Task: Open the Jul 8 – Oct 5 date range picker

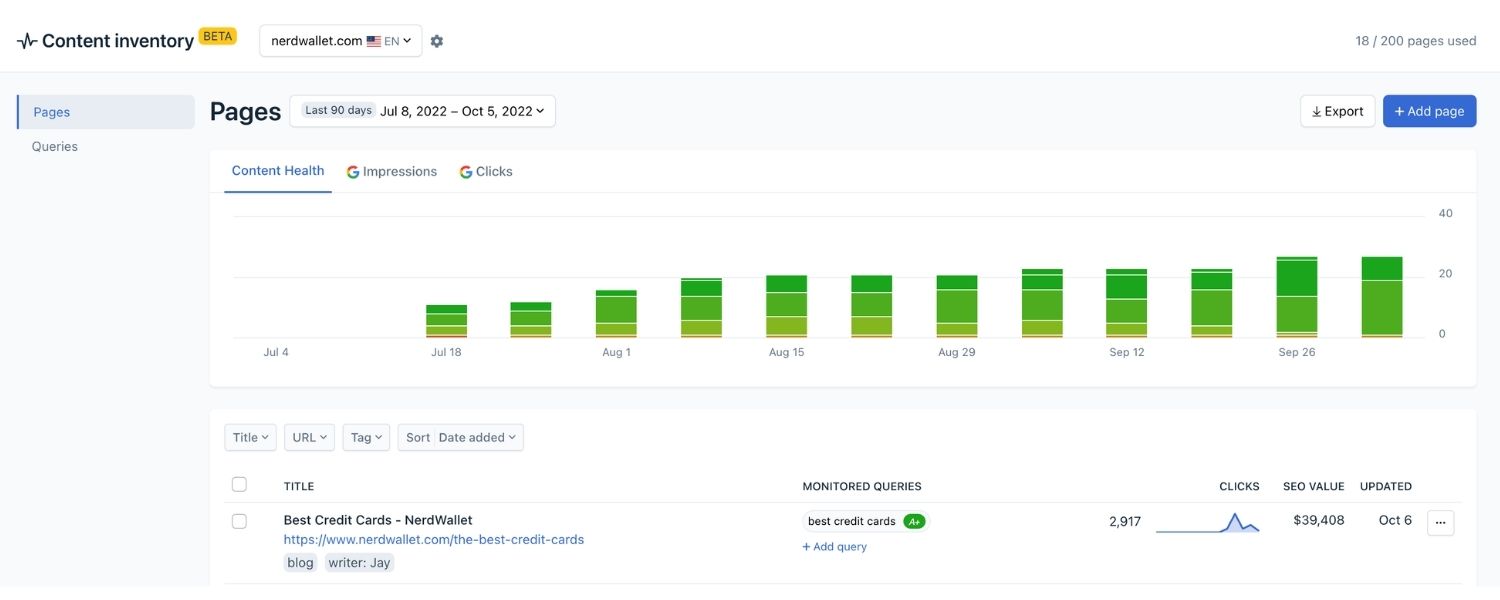Action: pyautogui.click(x=455, y=110)
